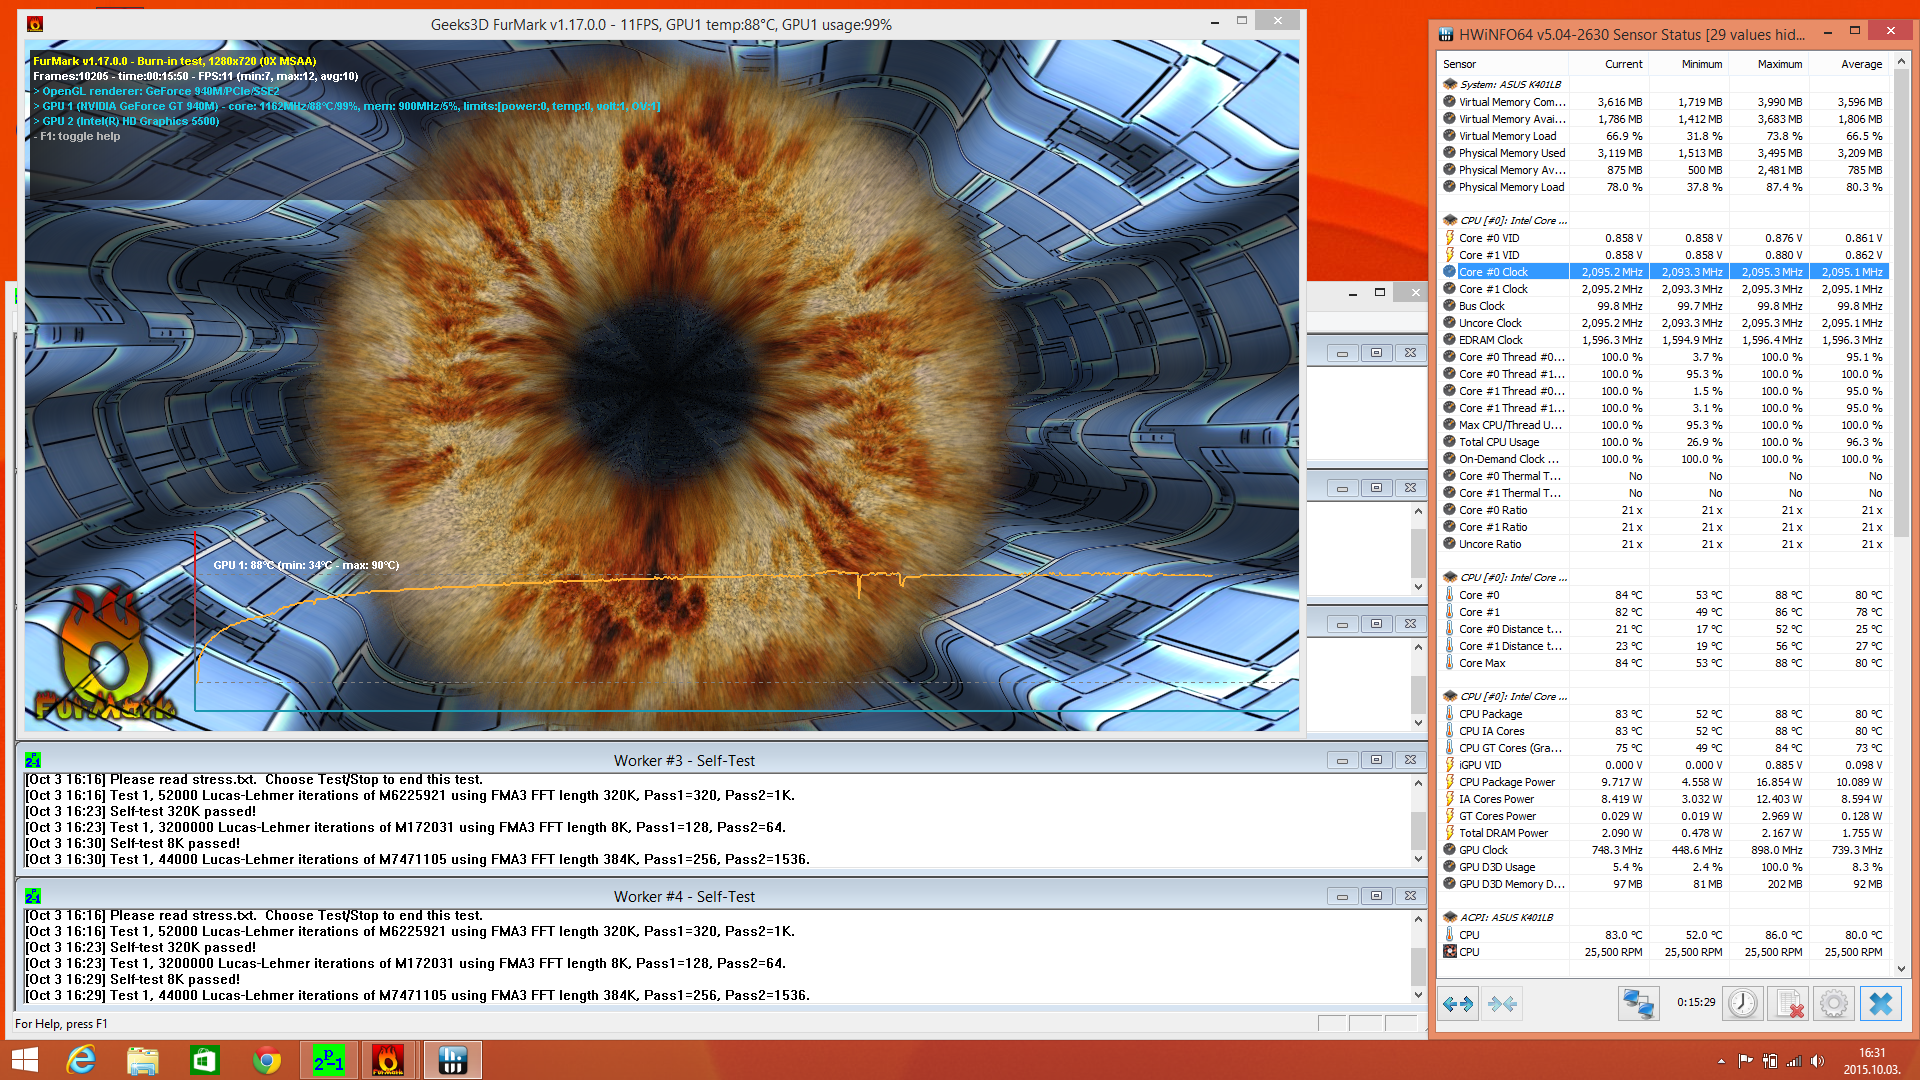The image size is (1920, 1080).
Task: Click the Worker #3 log down scroll arrow
Action: (x=1418, y=859)
